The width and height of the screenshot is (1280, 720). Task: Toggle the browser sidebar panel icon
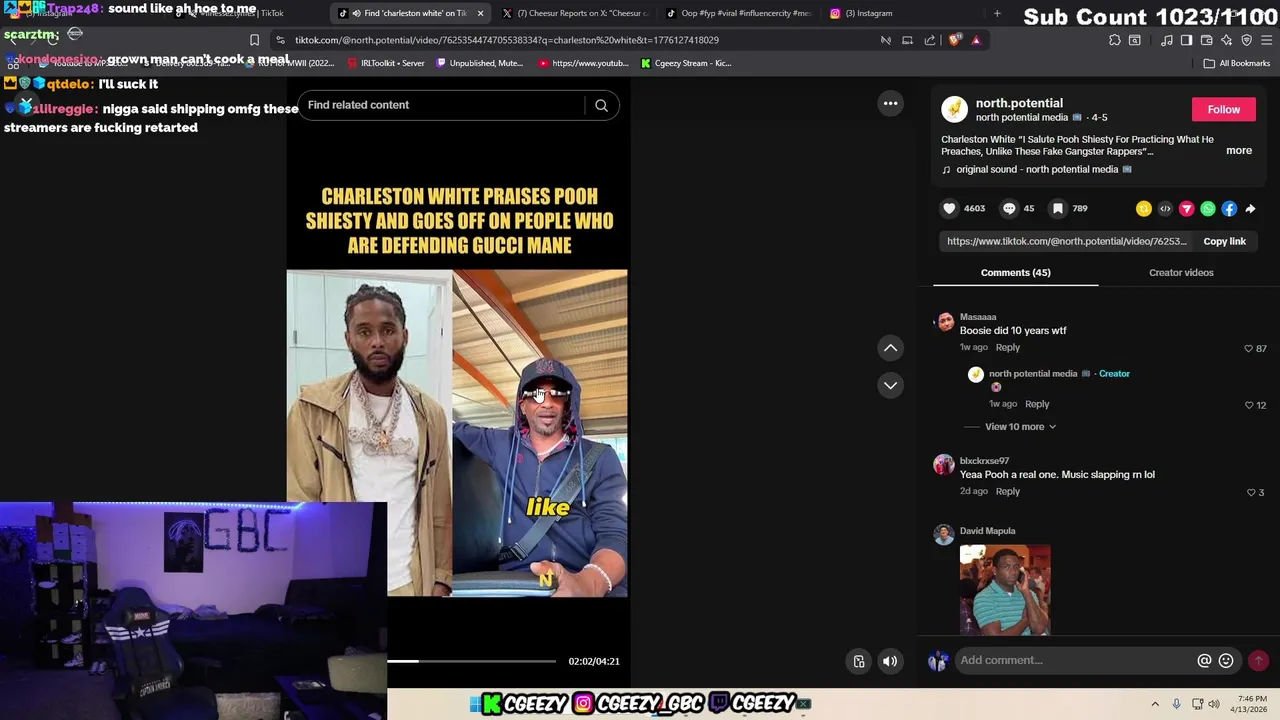(1186, 40)
